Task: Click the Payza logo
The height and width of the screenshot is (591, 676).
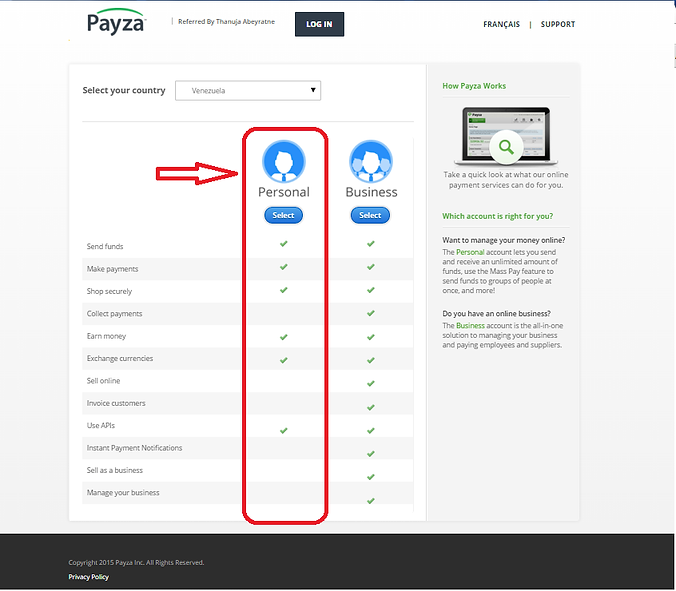Action: (116, 22)
